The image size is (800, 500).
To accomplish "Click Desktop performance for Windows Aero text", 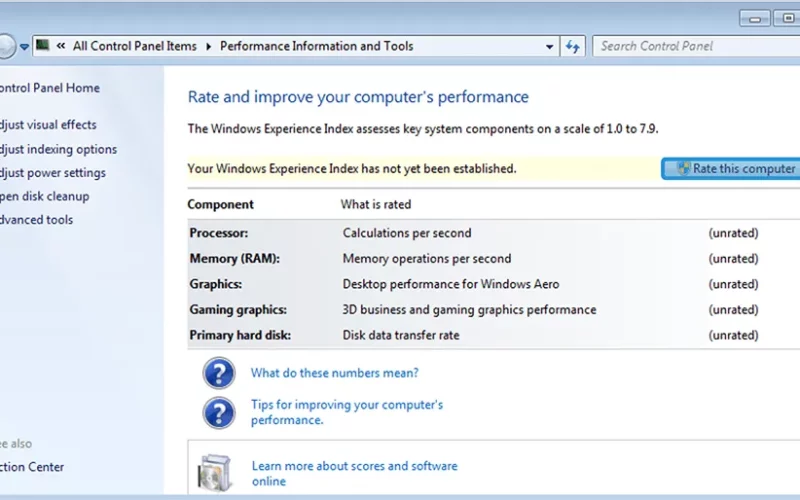I will pyautogui.click(x=451, y=284).
